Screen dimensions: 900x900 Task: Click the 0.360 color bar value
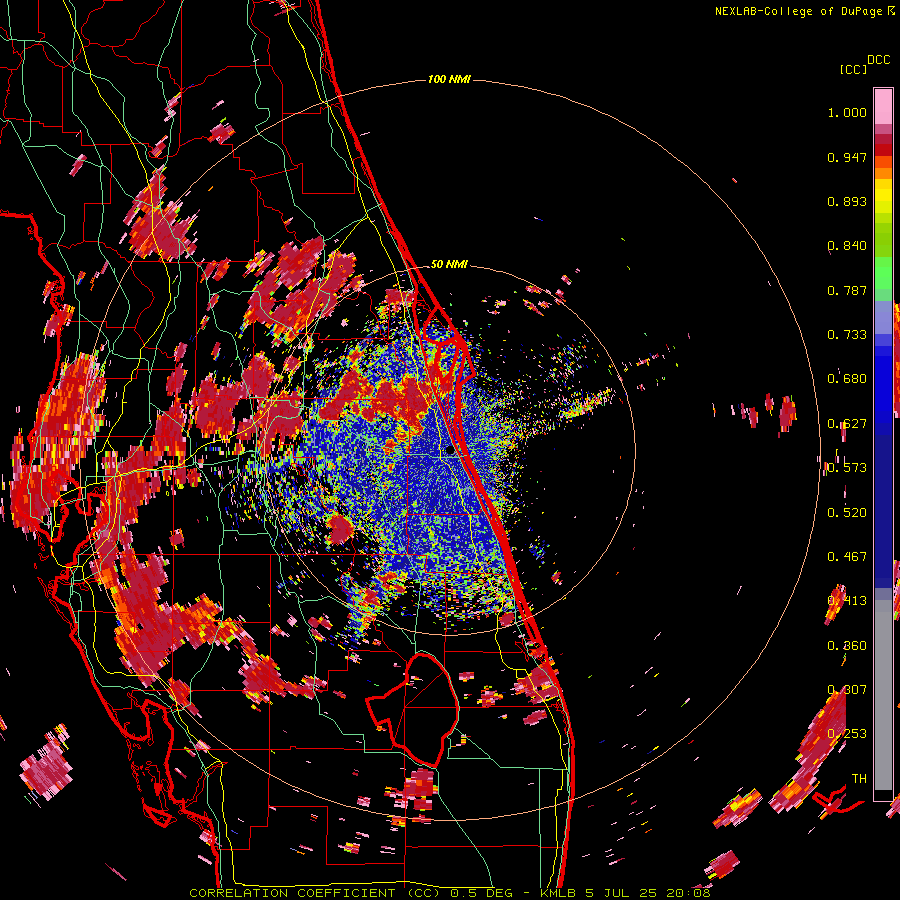click(847, 646)
